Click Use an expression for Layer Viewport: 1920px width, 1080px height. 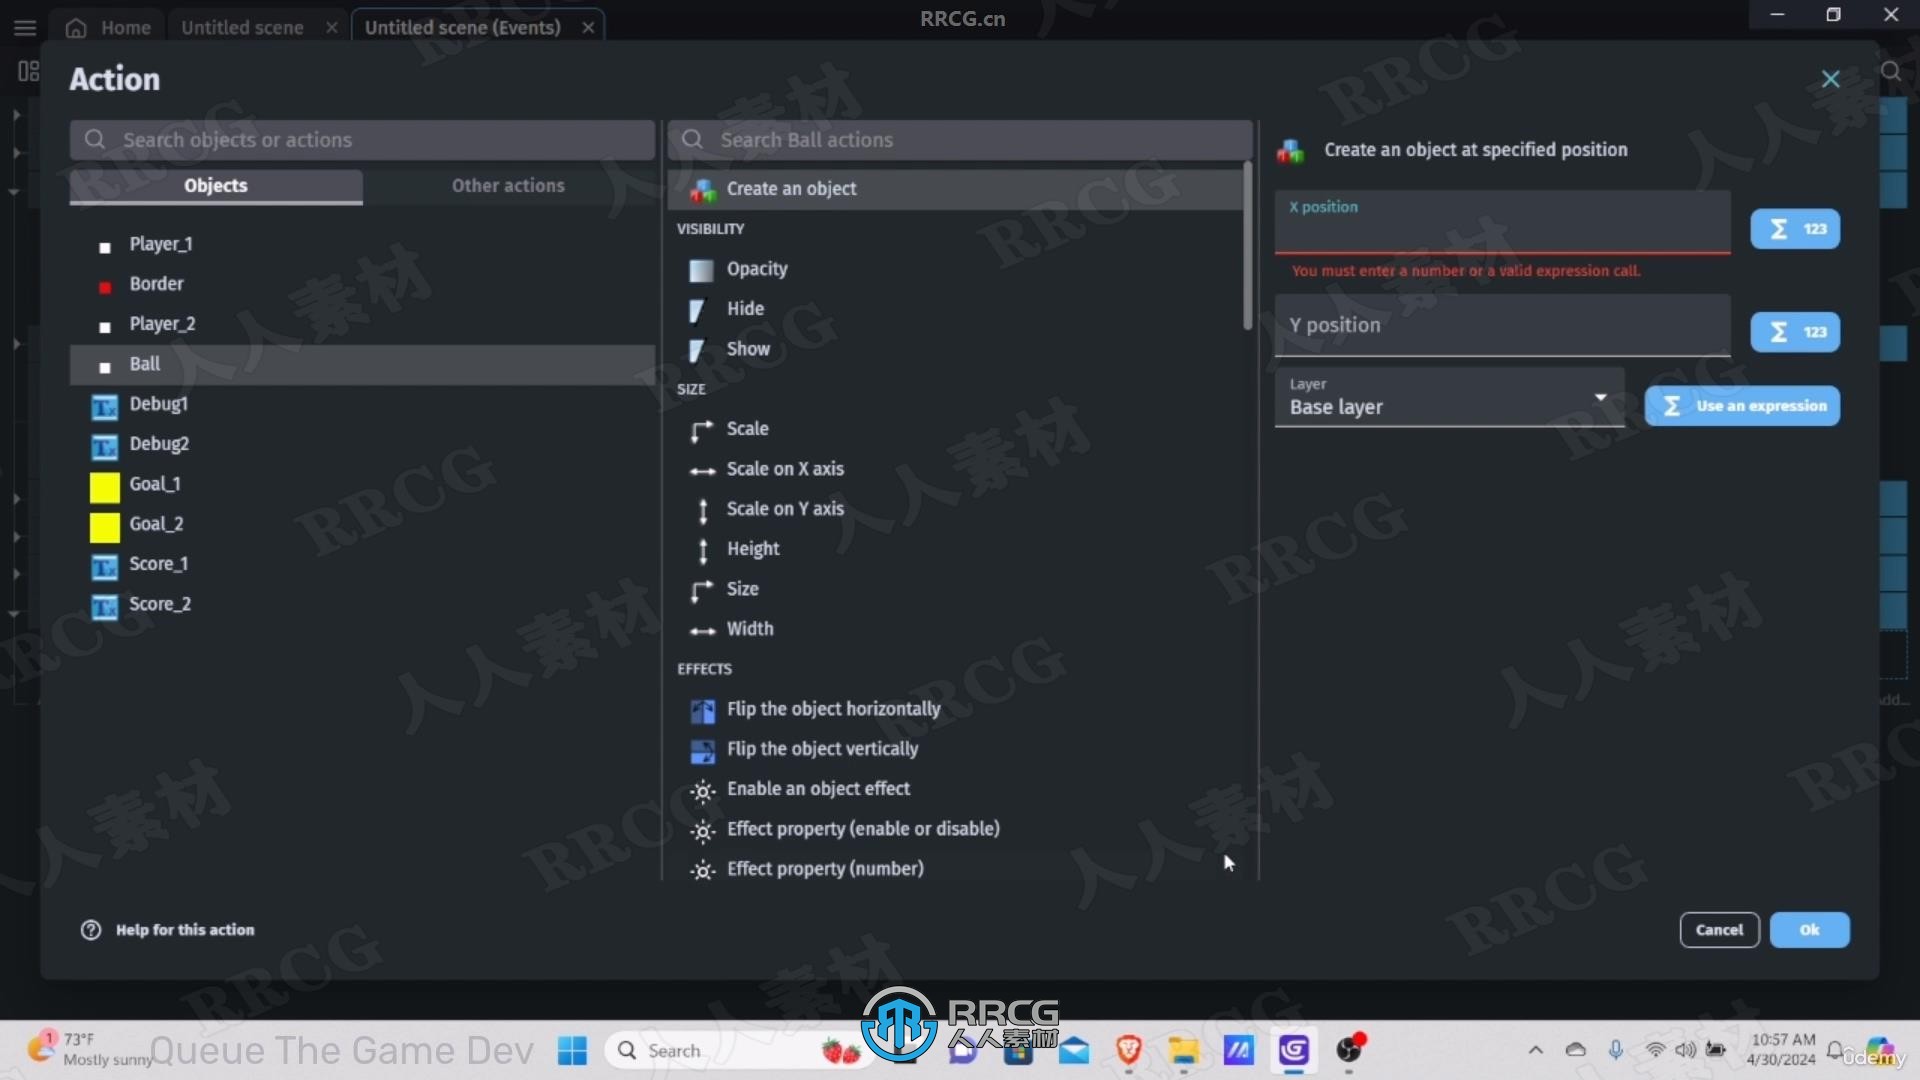[x=1742, y=405]
